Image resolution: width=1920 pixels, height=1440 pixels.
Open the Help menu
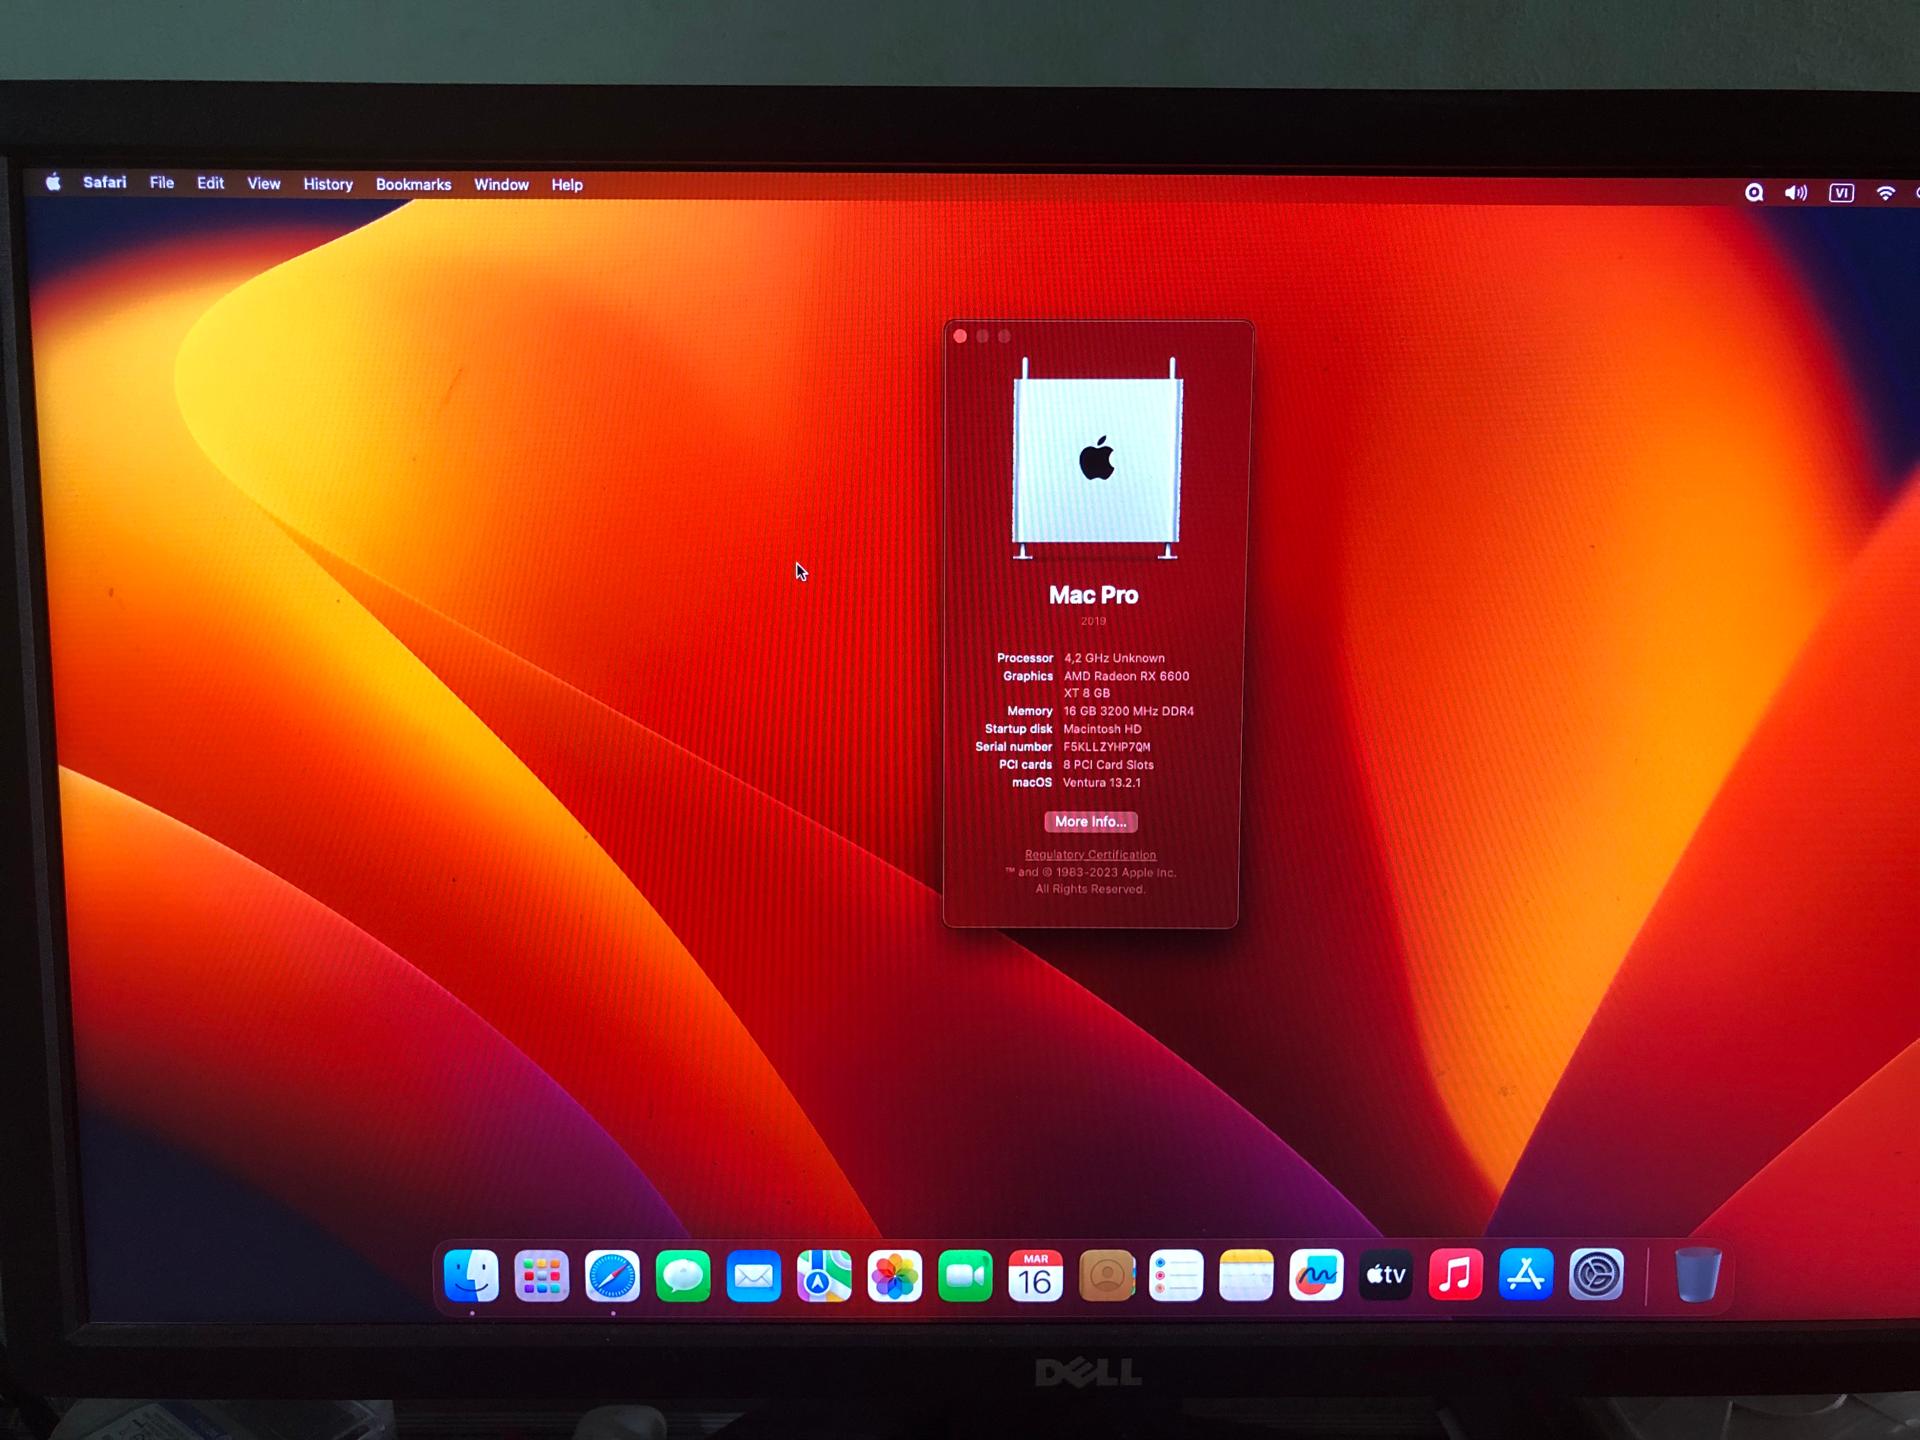(x=567, y=185)
